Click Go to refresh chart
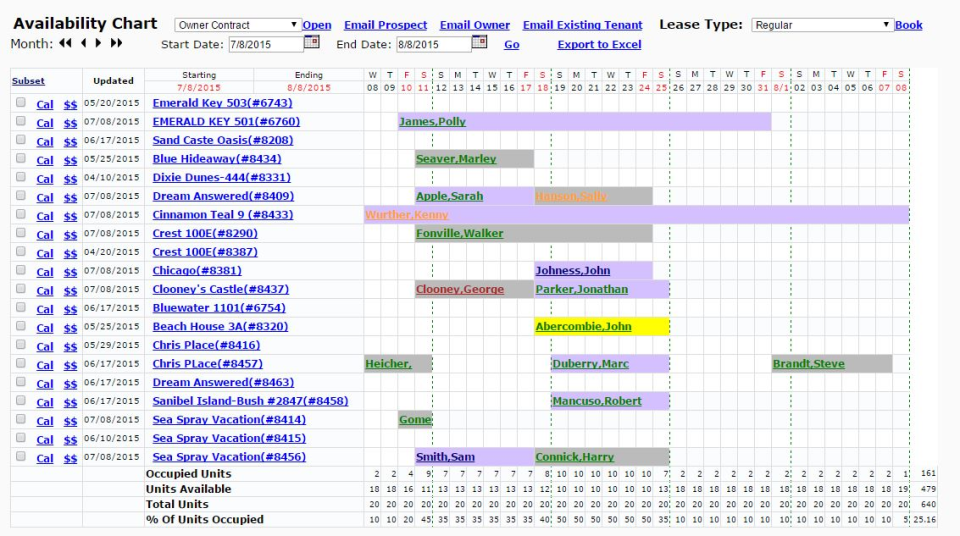The height and width of the screenshot is (536, 960). point(512,45)
